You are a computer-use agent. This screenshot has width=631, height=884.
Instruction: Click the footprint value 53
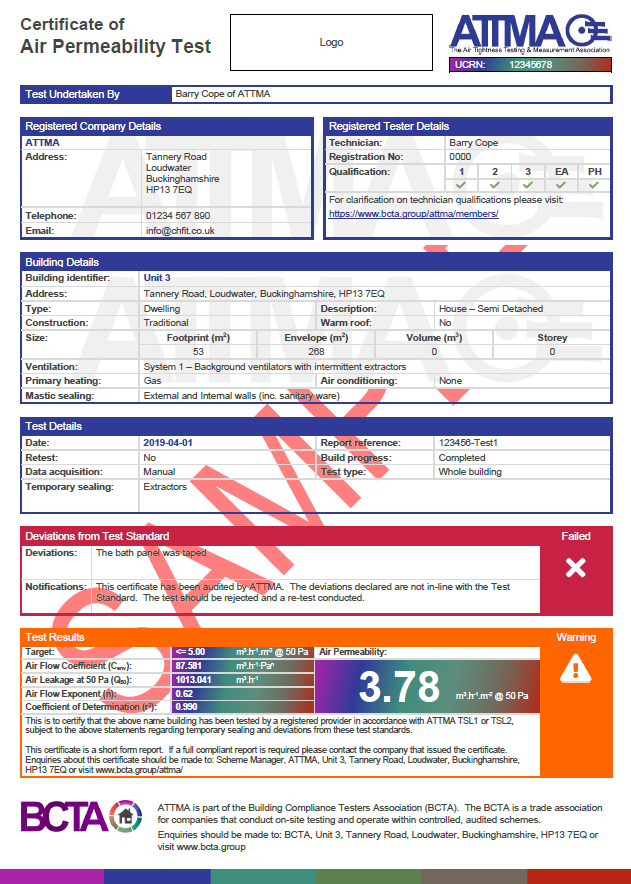198,352
